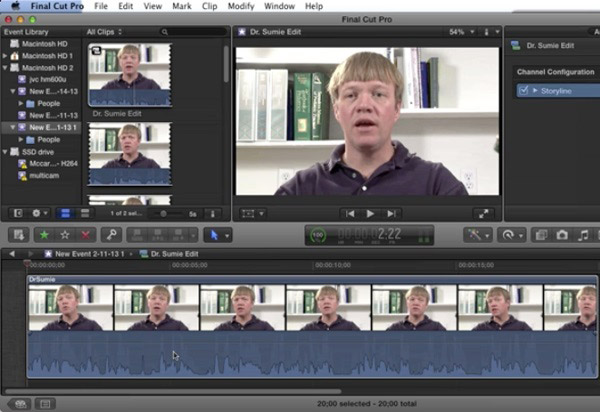Expand the Storyline disclosure triangle
The image size is (600, 412).
pos(535,90)
